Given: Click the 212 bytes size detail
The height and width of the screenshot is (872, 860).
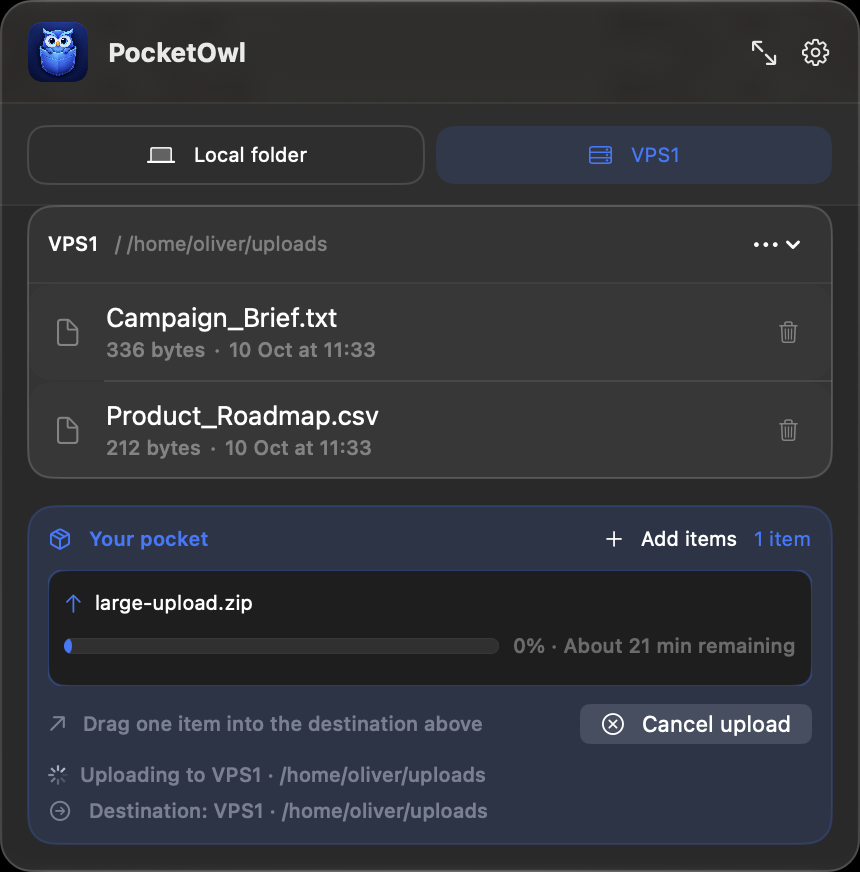Looking at the screenshot, I should (x=154, y=448).
